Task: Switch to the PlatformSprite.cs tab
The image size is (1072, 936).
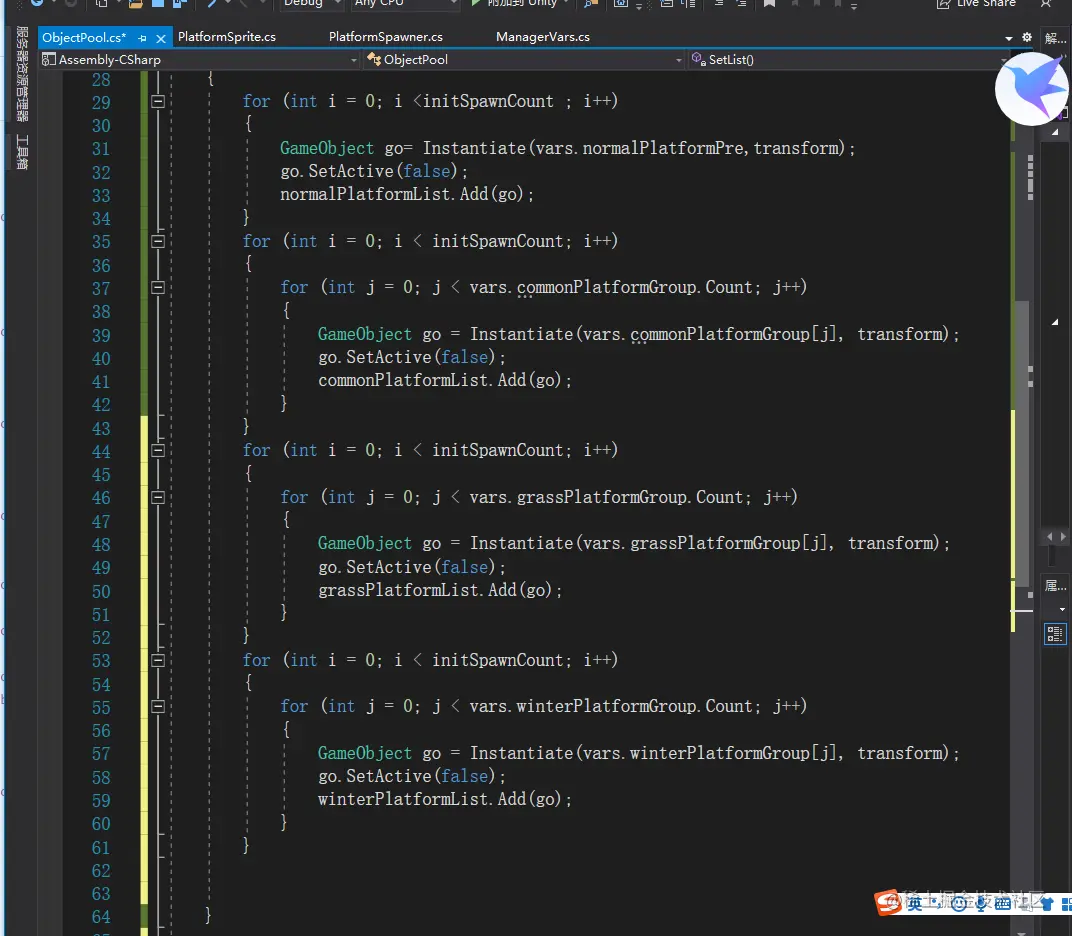Action: tap(226, 37)
